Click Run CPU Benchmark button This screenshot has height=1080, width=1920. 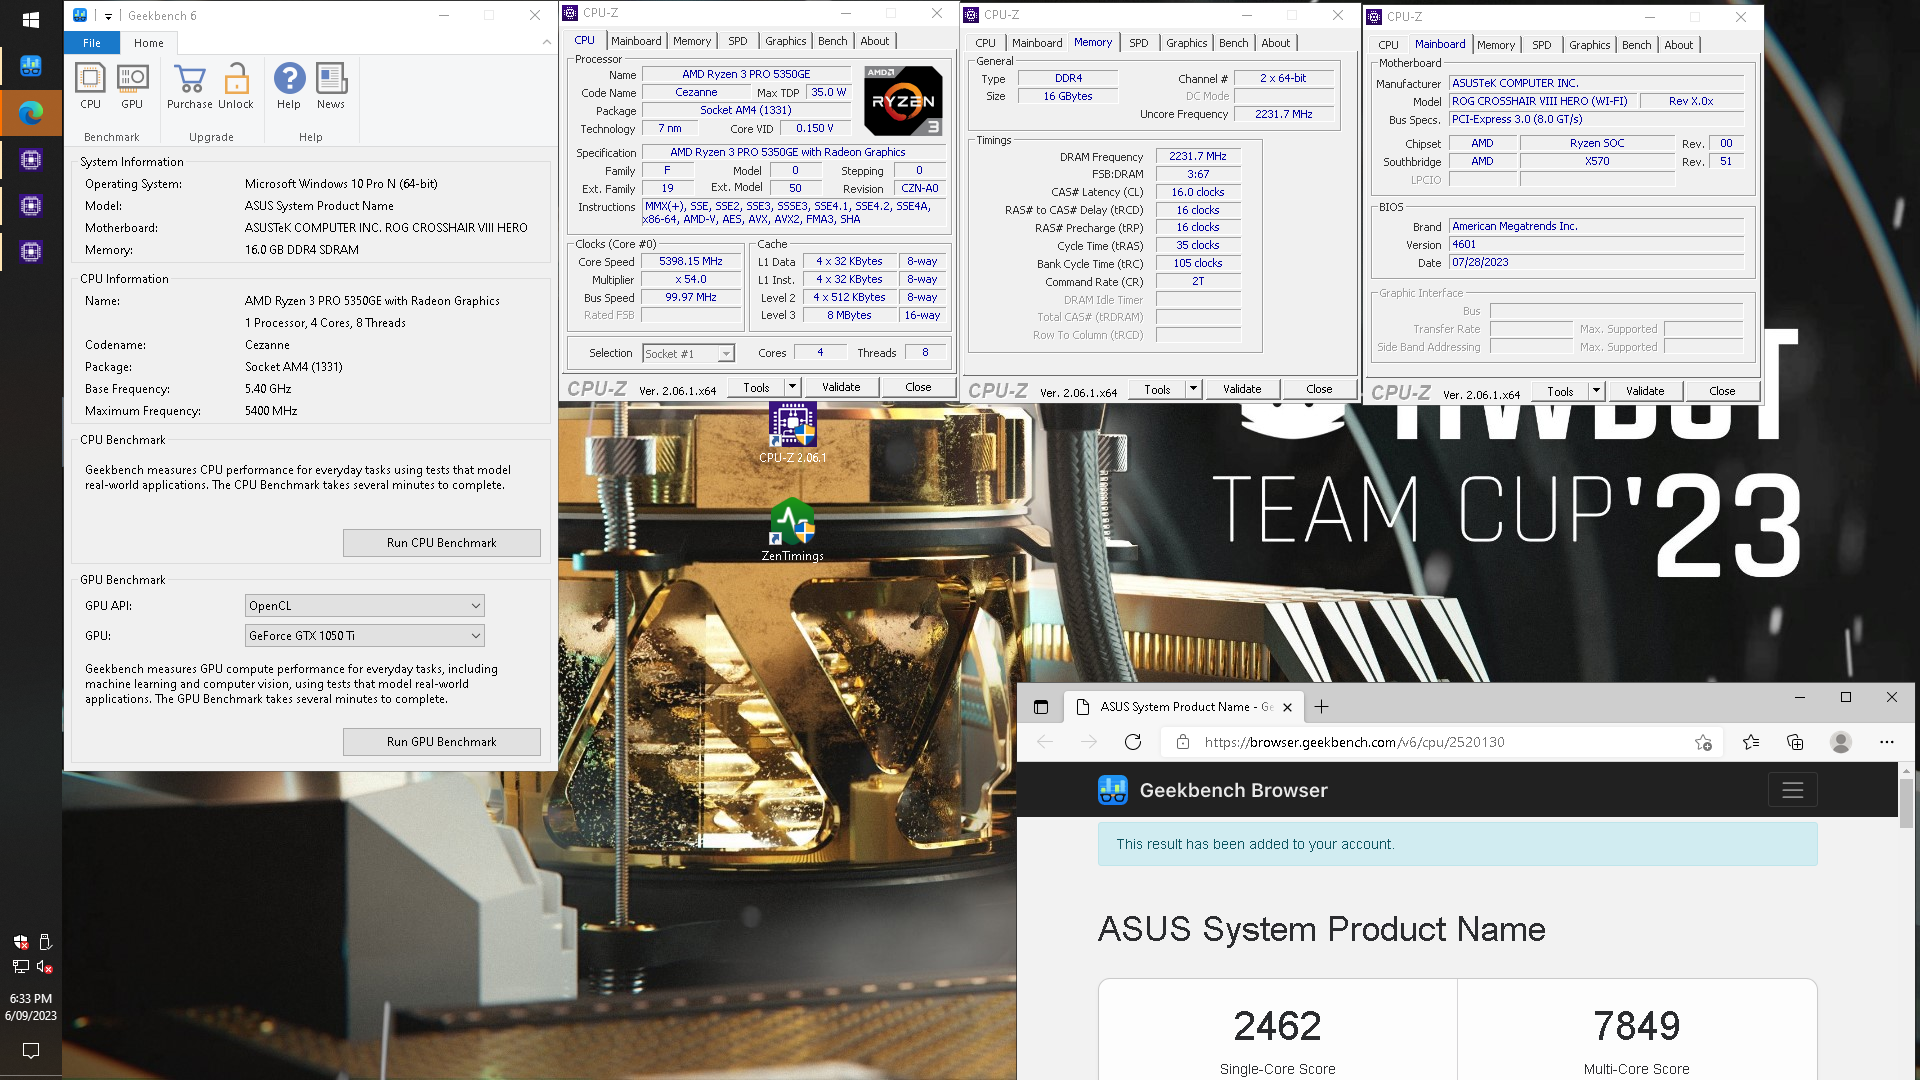441,543
